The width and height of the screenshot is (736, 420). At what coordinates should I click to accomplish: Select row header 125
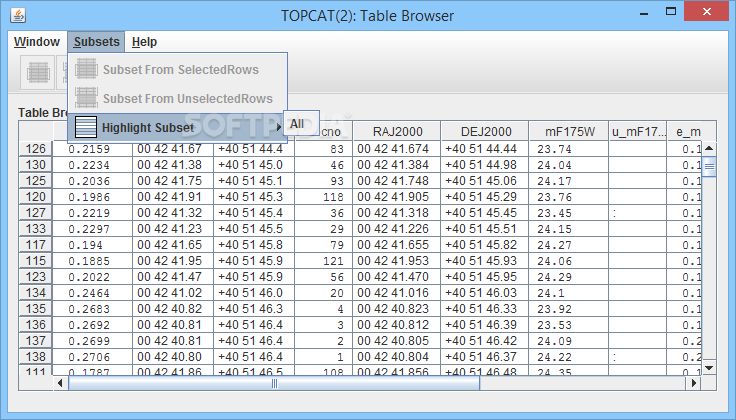36,181
